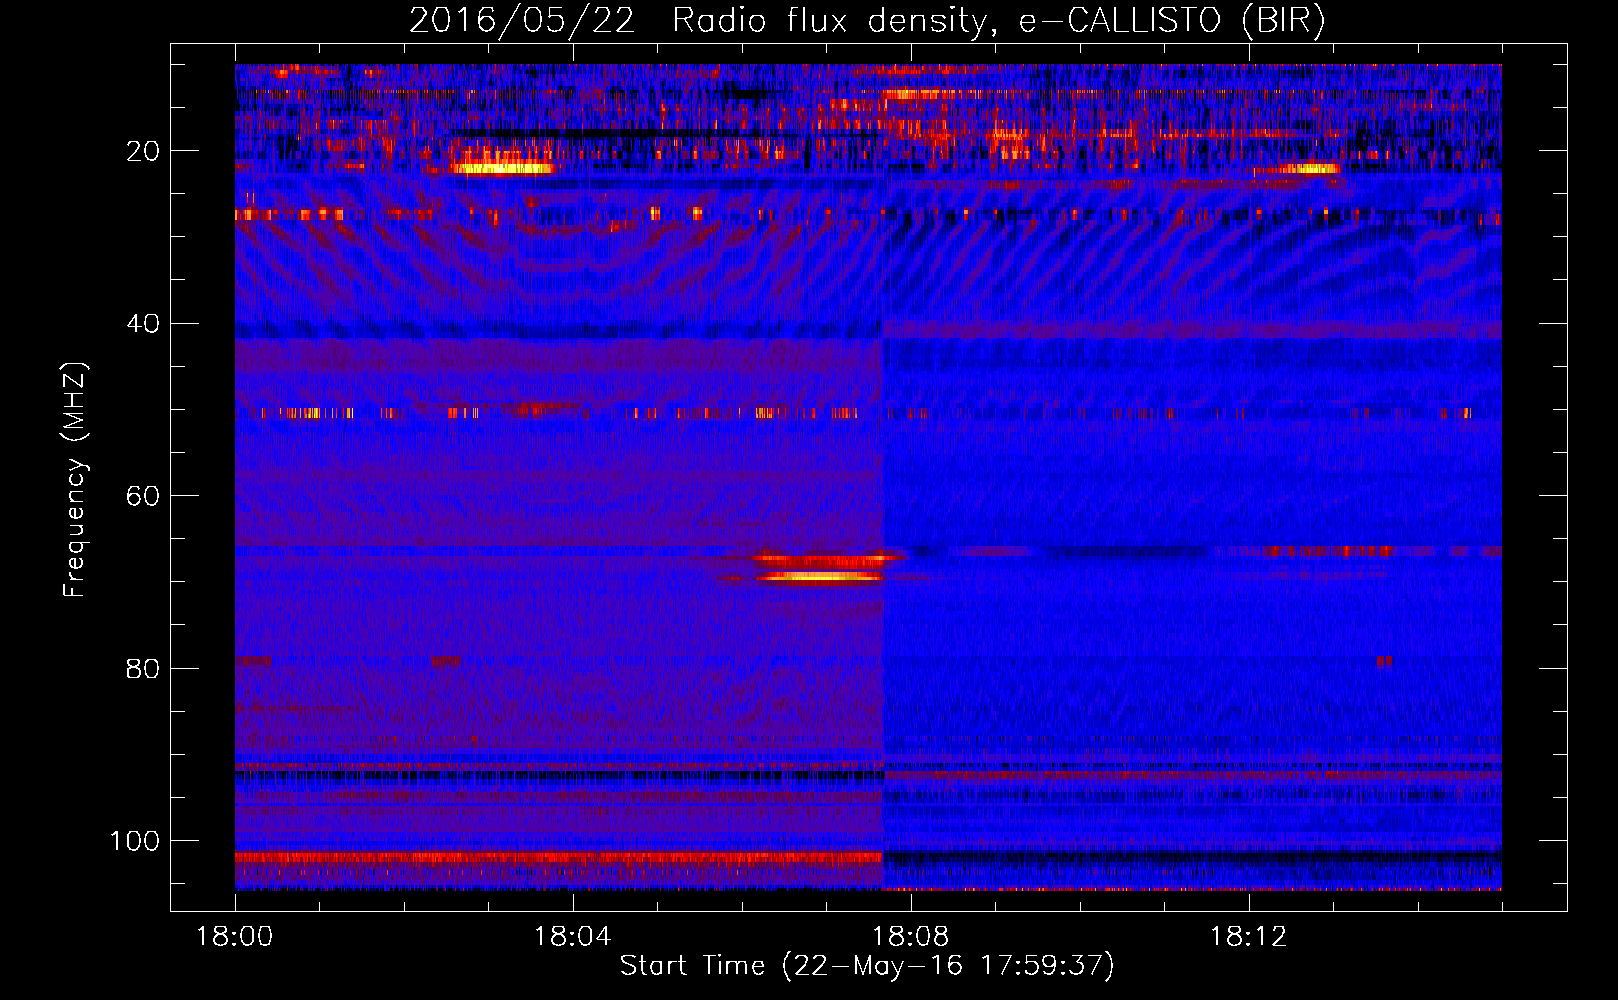Click the 'Frequency (MHZ)' axis label

[x=75, y=480]
